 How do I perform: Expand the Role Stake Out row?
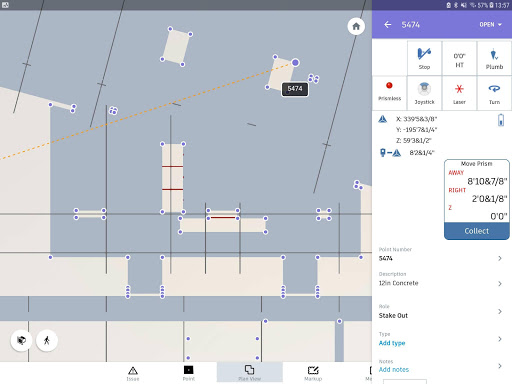coord(442,312)
